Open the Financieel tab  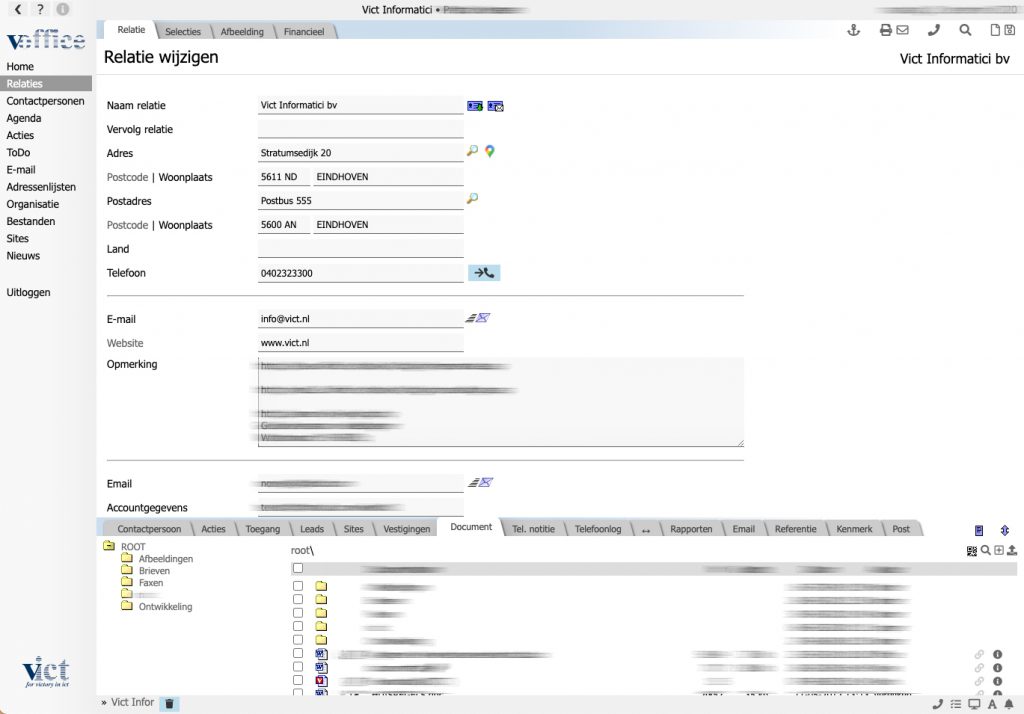tap(304, 31)
